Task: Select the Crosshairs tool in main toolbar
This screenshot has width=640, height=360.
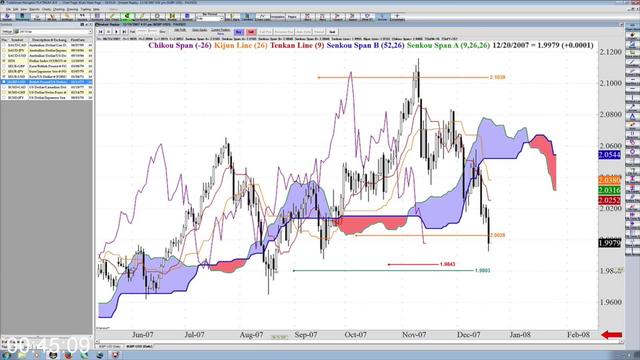Action: pos(397,17)
